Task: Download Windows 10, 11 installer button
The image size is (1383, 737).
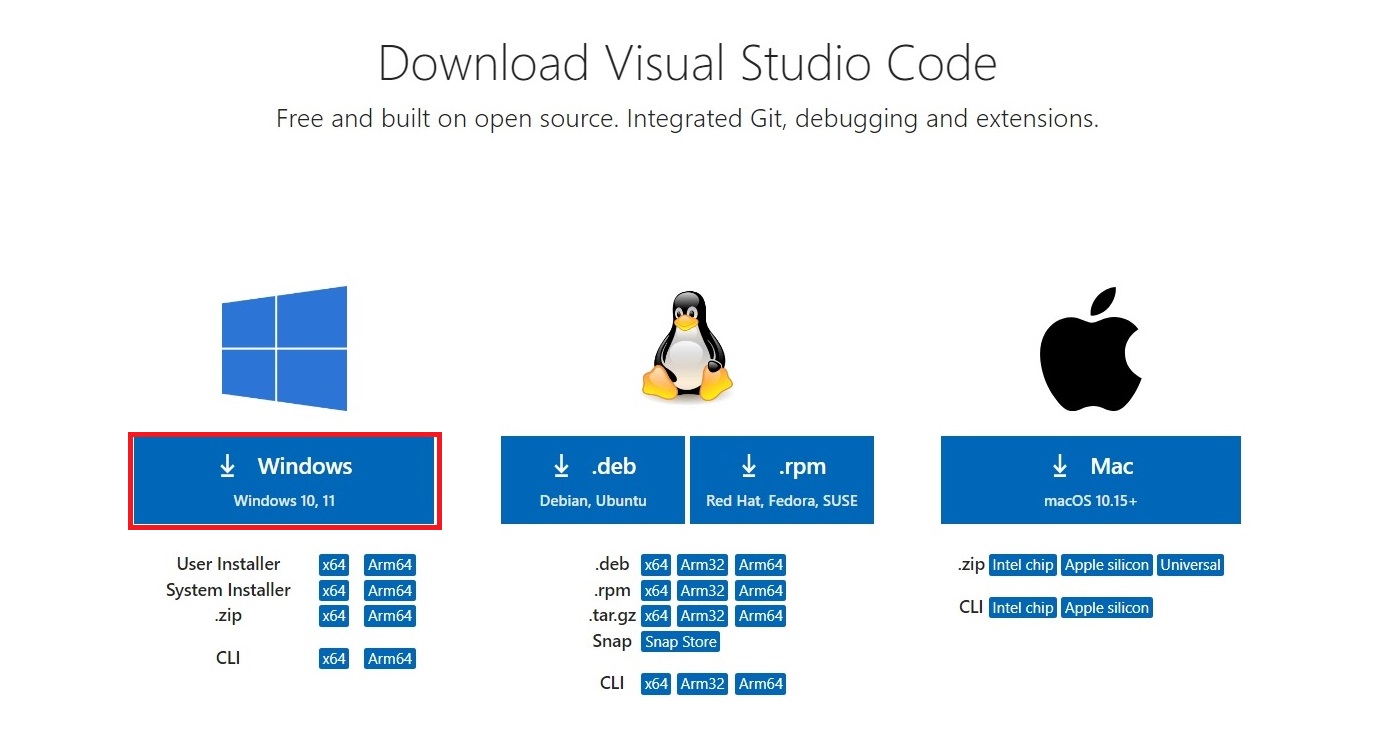Action: point(285,480)
